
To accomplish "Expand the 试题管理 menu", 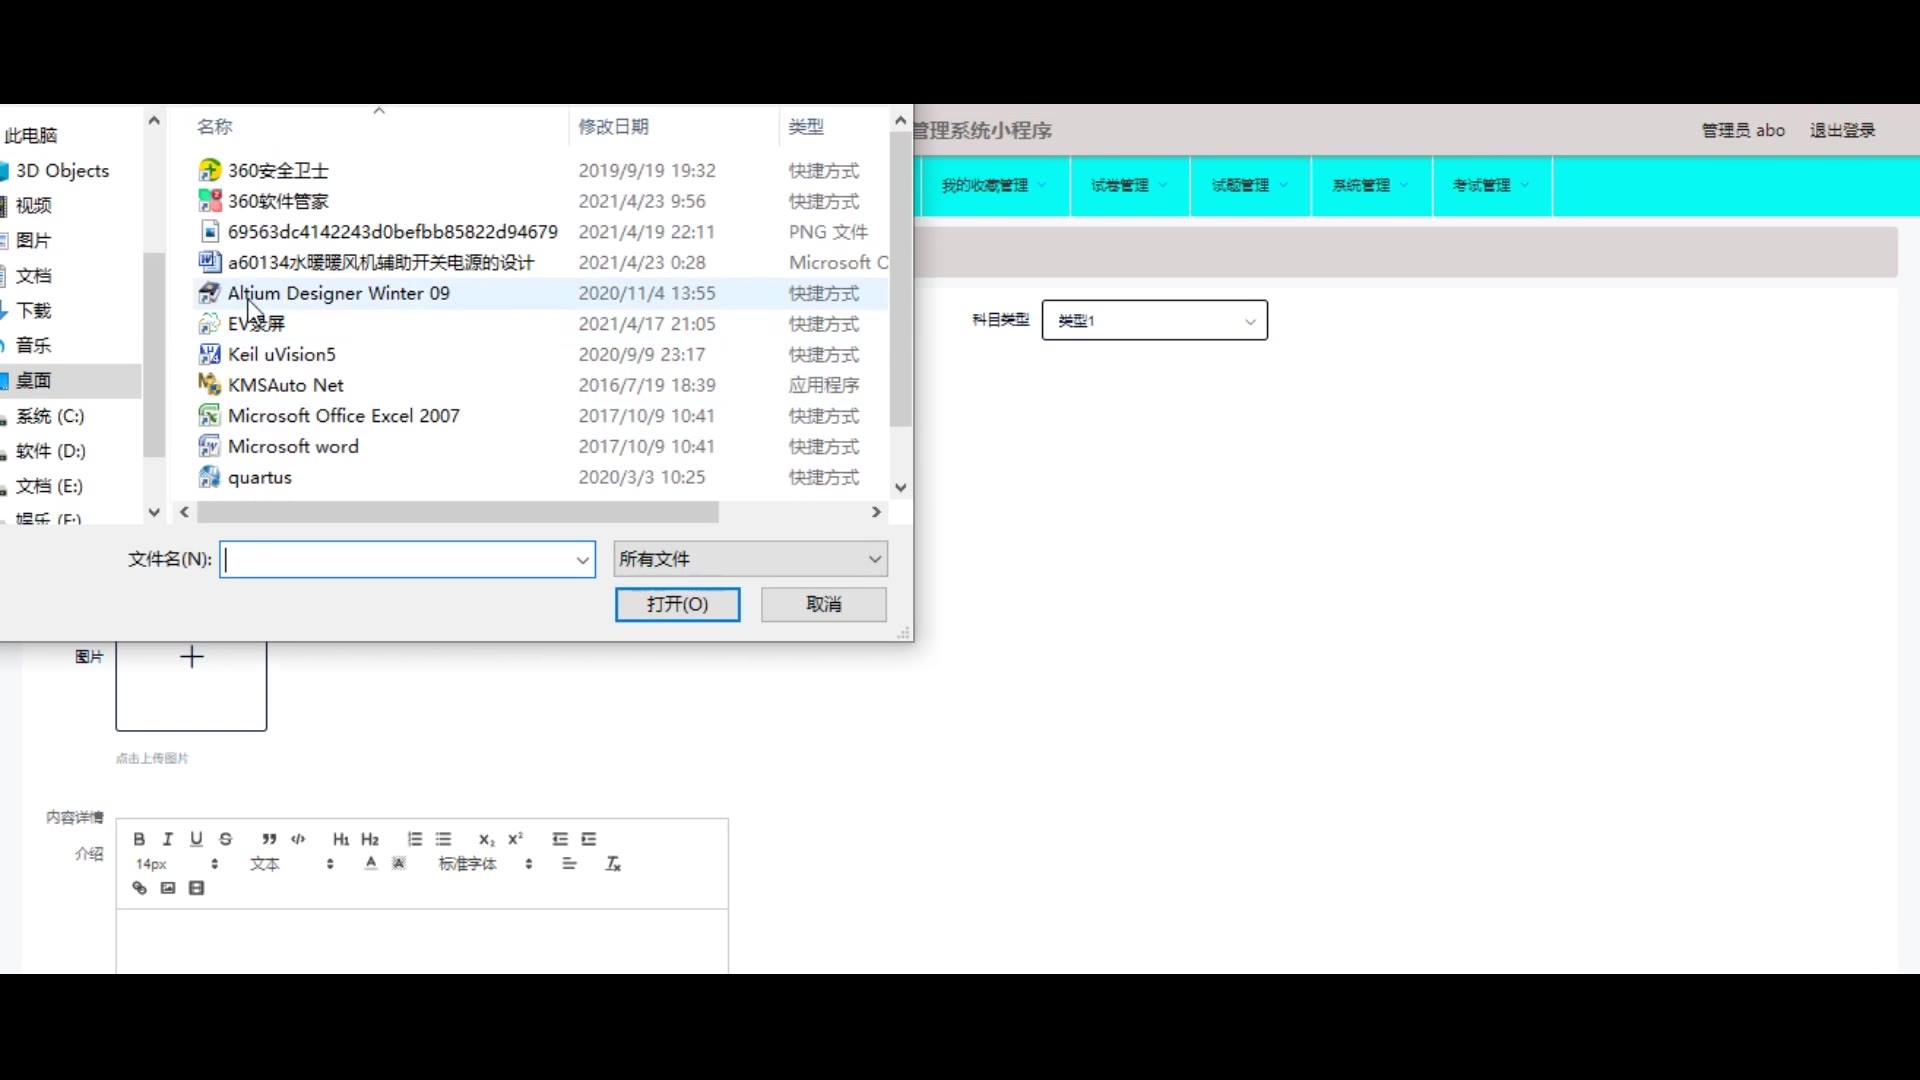I will coord(1250,185).
